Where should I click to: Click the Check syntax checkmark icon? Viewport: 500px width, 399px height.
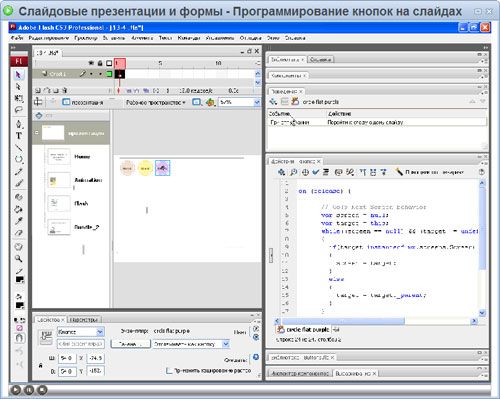316,172
